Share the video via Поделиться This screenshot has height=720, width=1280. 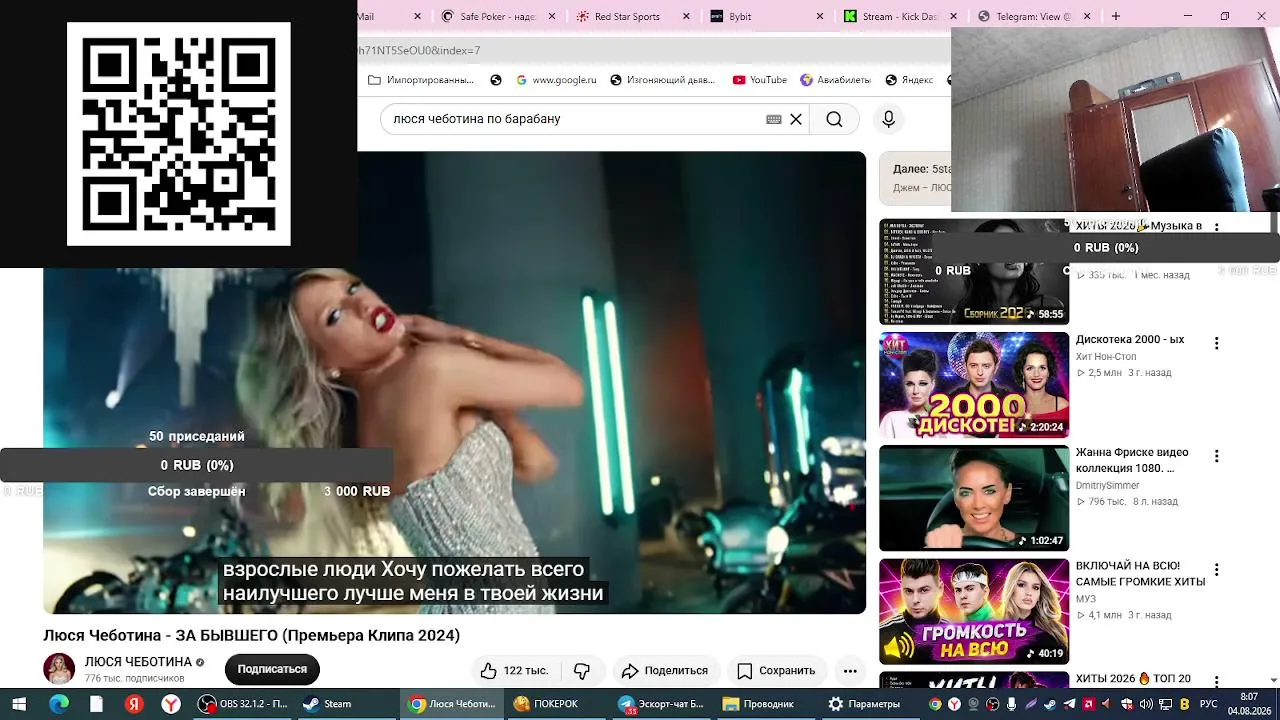pyautogui.click(x=664, y=670)
